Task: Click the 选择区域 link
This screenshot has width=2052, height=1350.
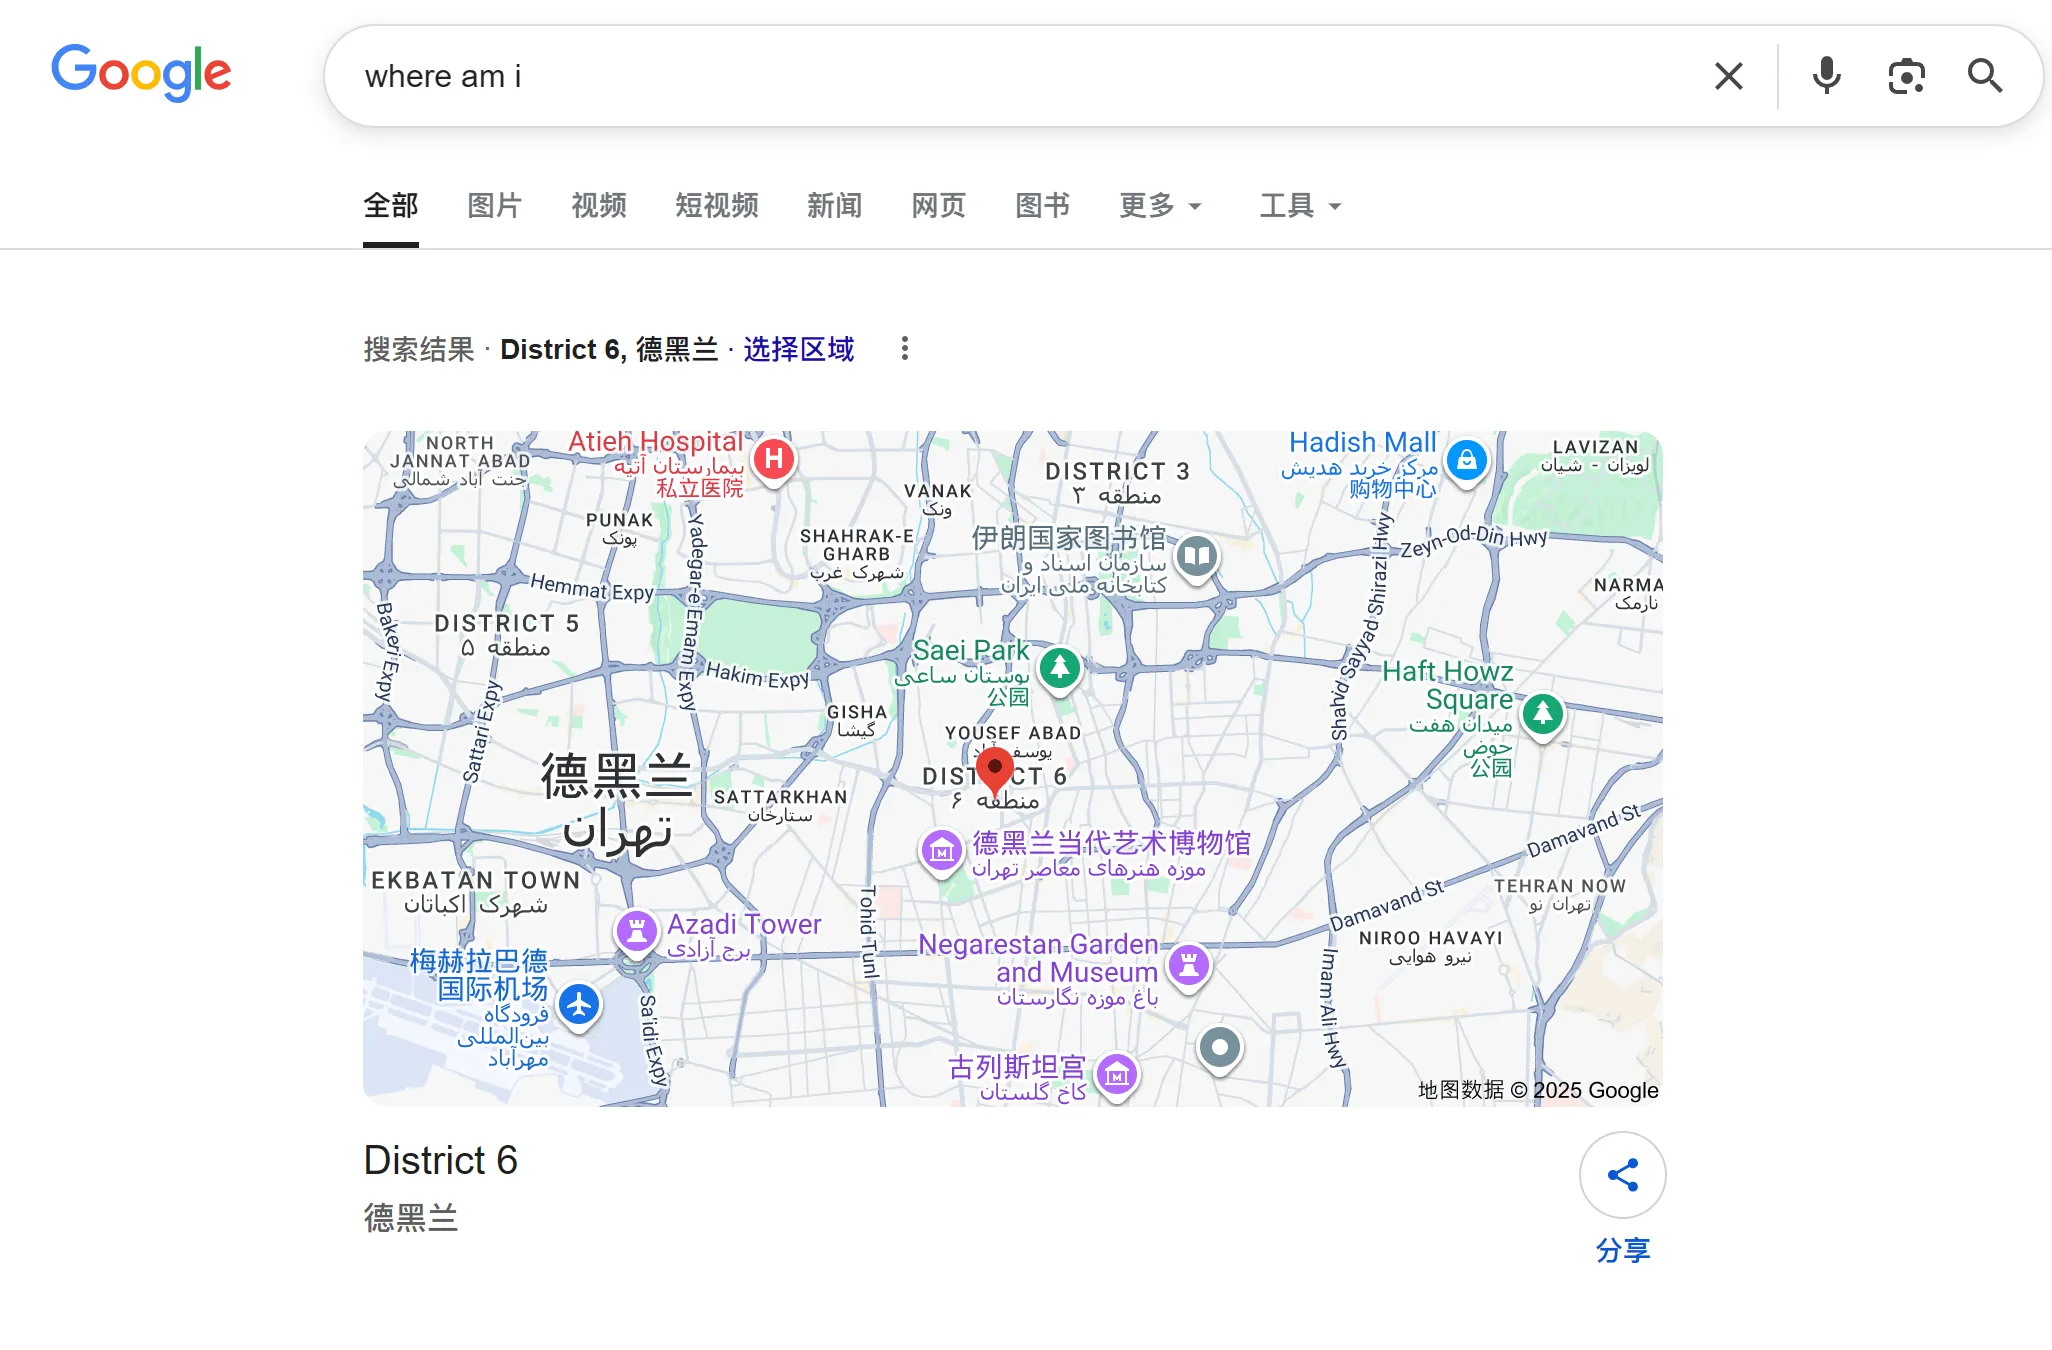Action: 797,350
